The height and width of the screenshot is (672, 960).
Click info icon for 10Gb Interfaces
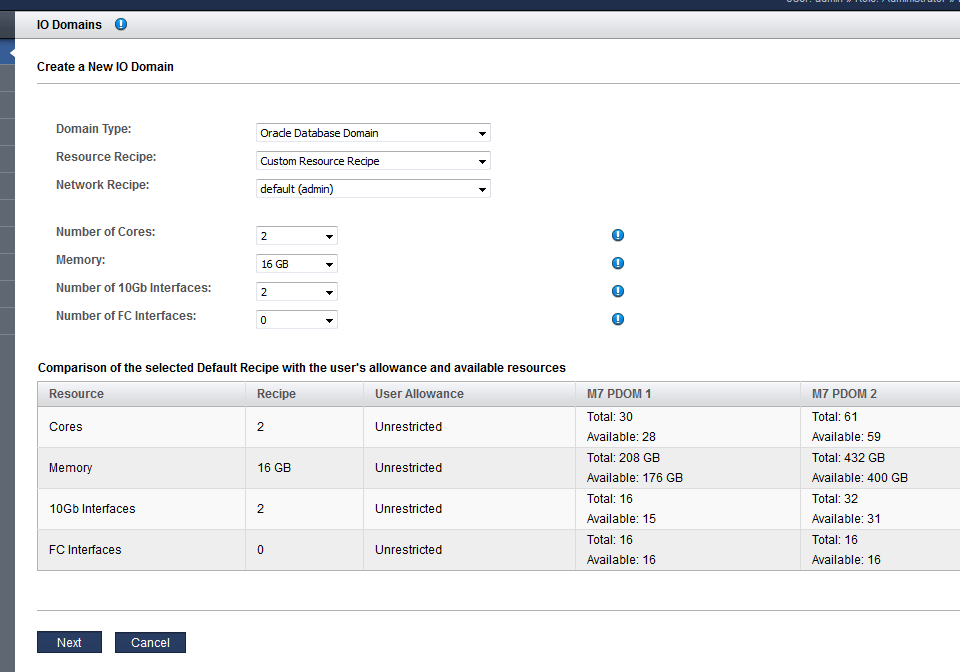coord(618,291)
